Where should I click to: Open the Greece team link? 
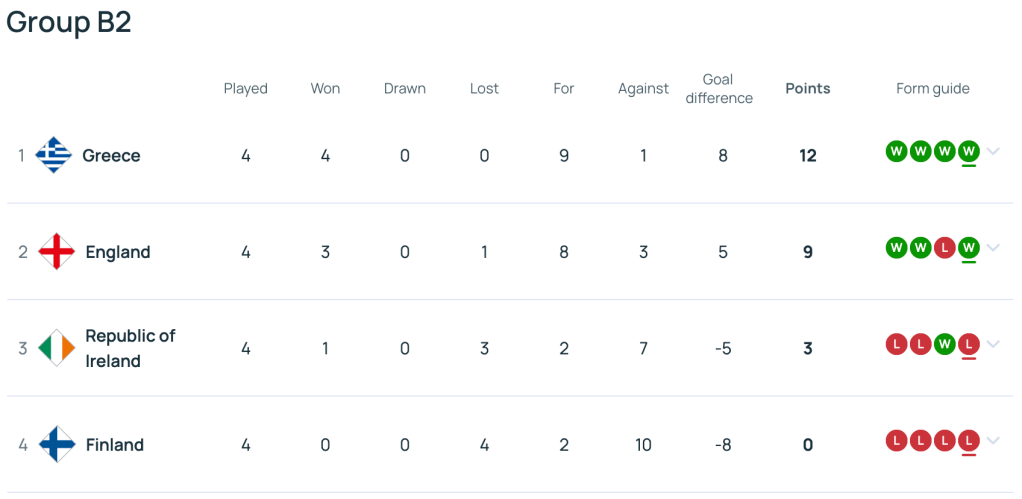click(x=111, y=156)
